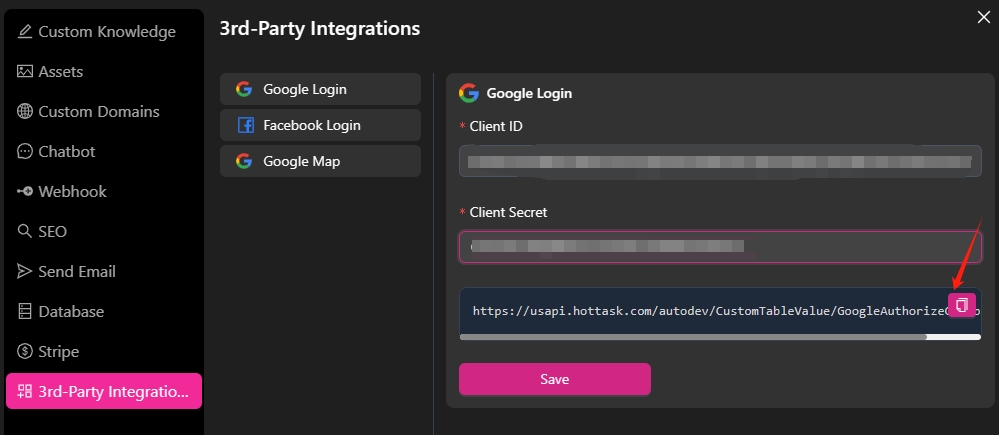Click the Database icon in sidebar
The width and height of the screenshot is (999, 435).
click(x=25, y=311)
